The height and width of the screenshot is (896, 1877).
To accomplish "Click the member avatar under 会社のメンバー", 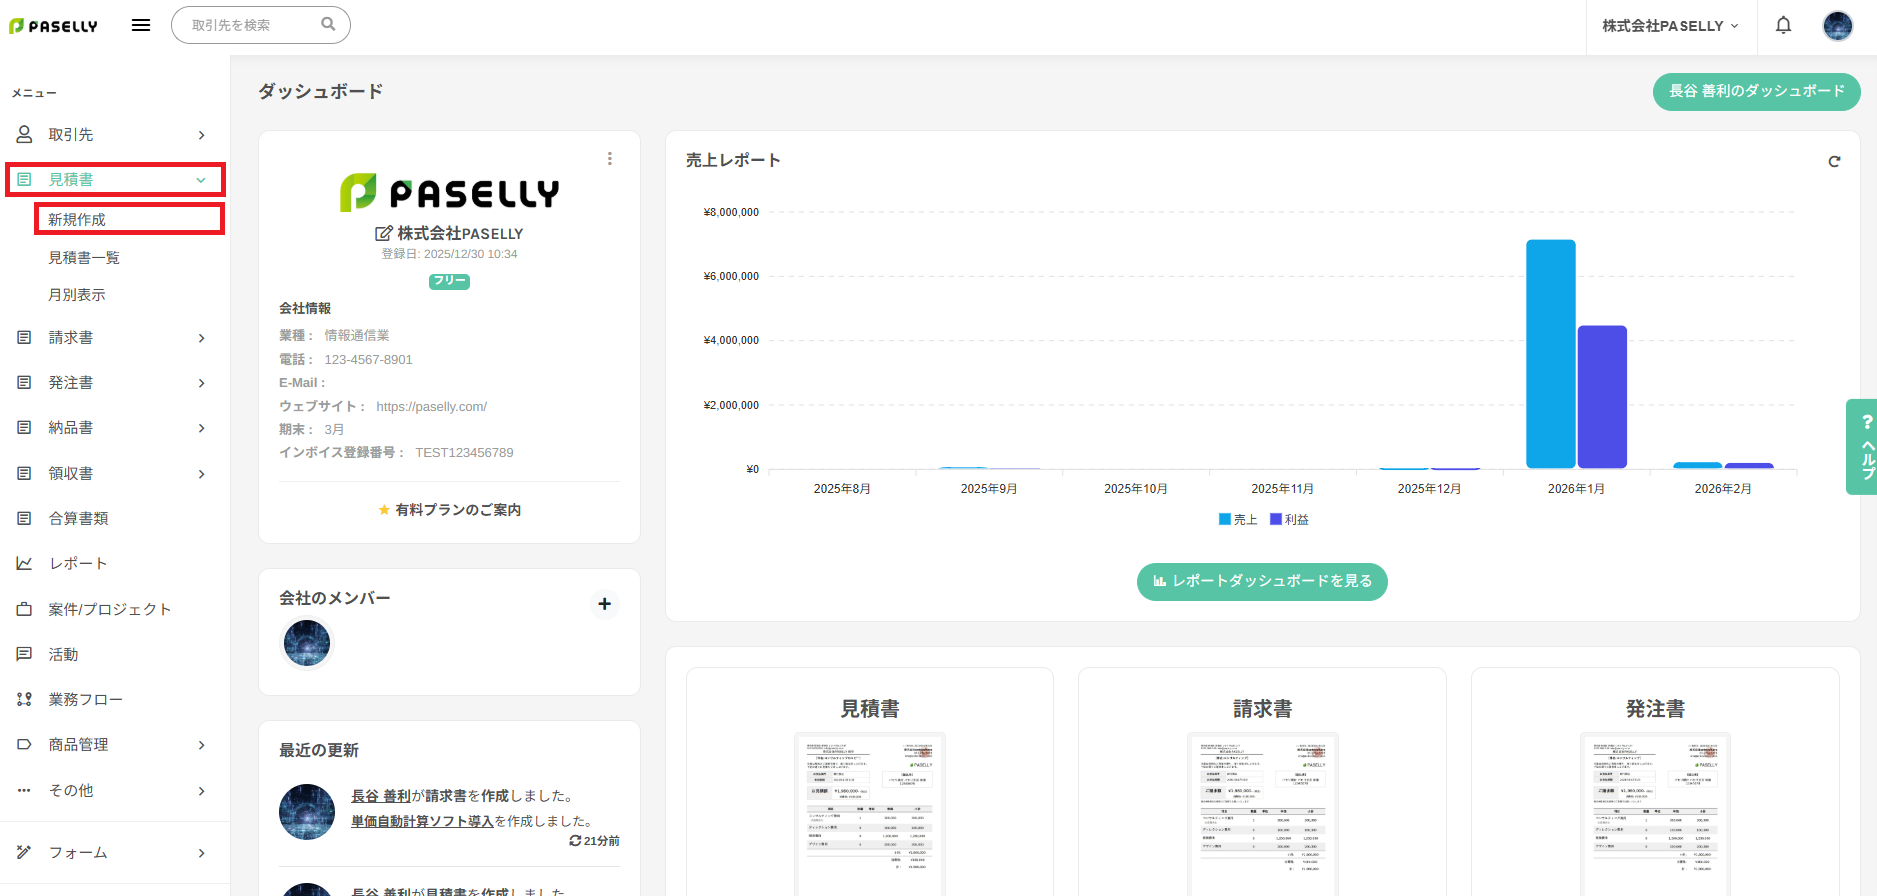I will coord(307,643).
